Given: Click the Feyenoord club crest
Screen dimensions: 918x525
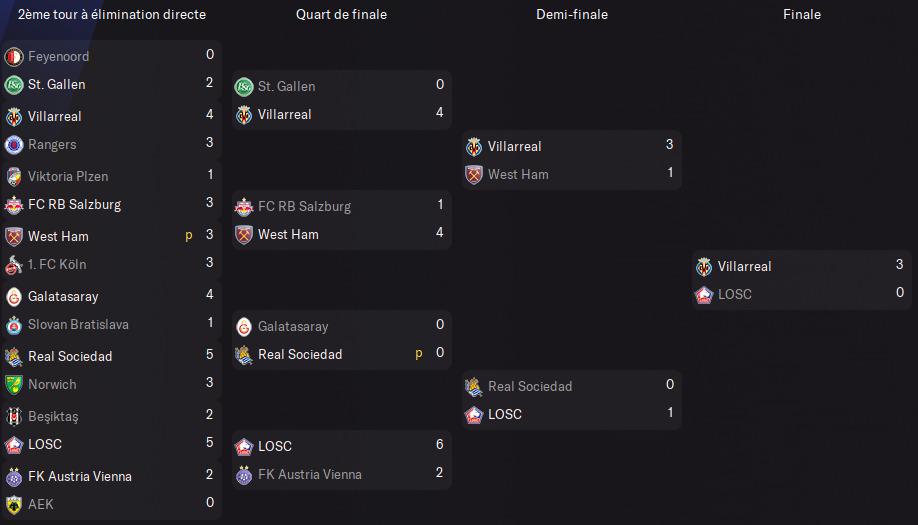Looking at the screenshot, I should click(x=14, y=57).
